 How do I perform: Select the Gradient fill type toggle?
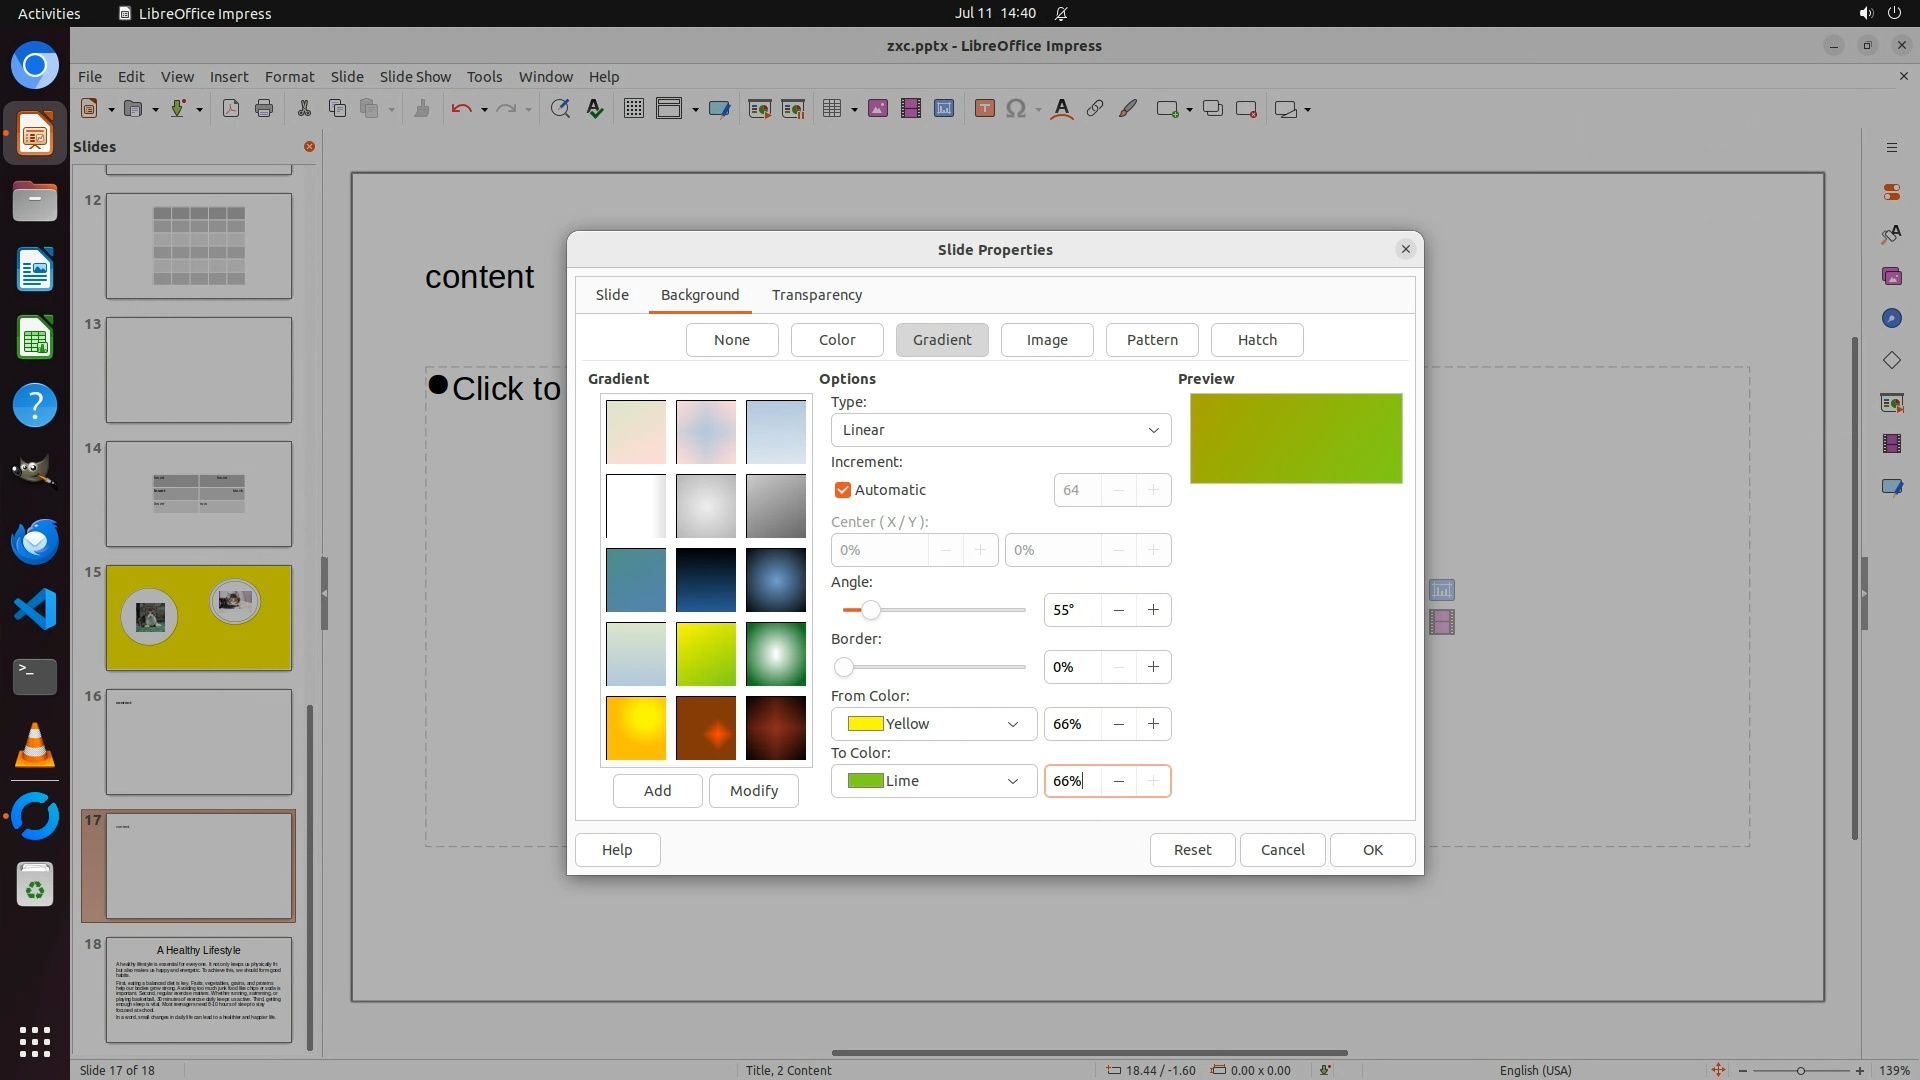click(x=941, y=340)
